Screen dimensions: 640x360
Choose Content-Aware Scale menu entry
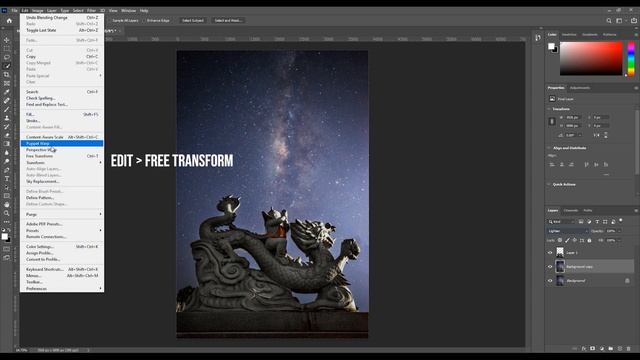[x=62, y=137]
